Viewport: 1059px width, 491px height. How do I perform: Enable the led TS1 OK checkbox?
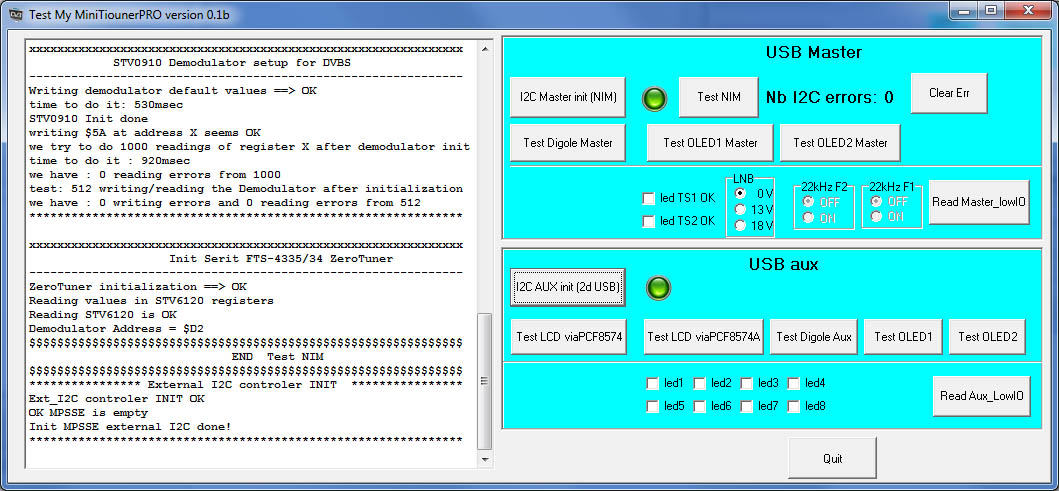coord(648,199)
